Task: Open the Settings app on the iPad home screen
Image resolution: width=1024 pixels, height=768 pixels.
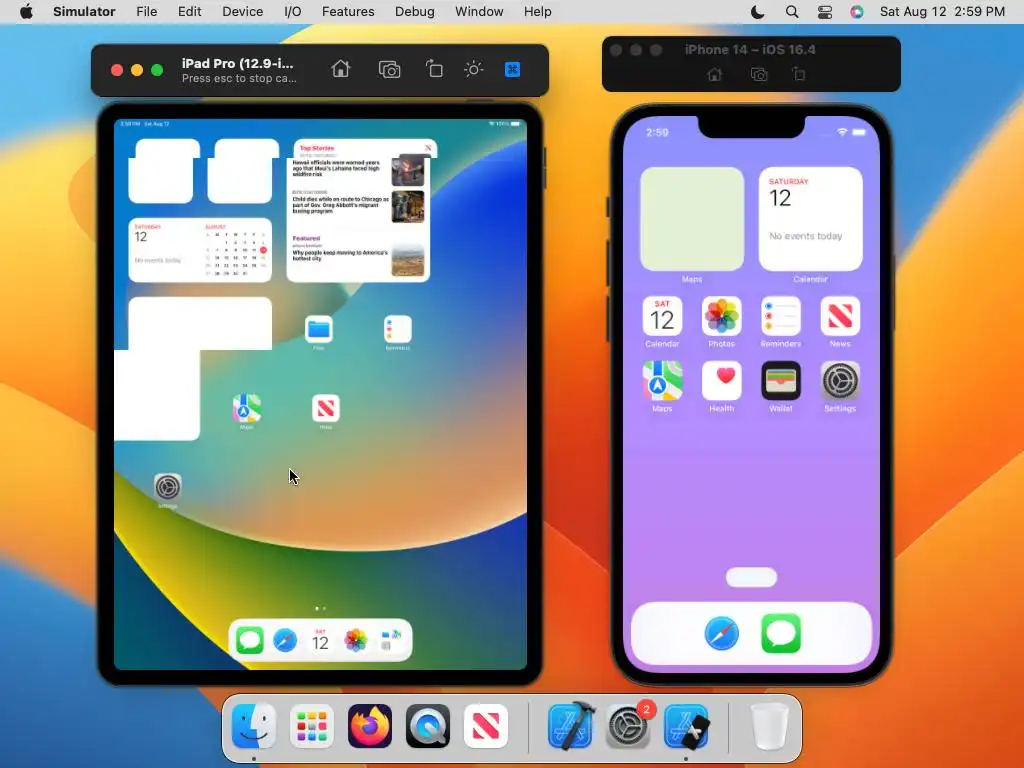Action: tap(168, 487)
